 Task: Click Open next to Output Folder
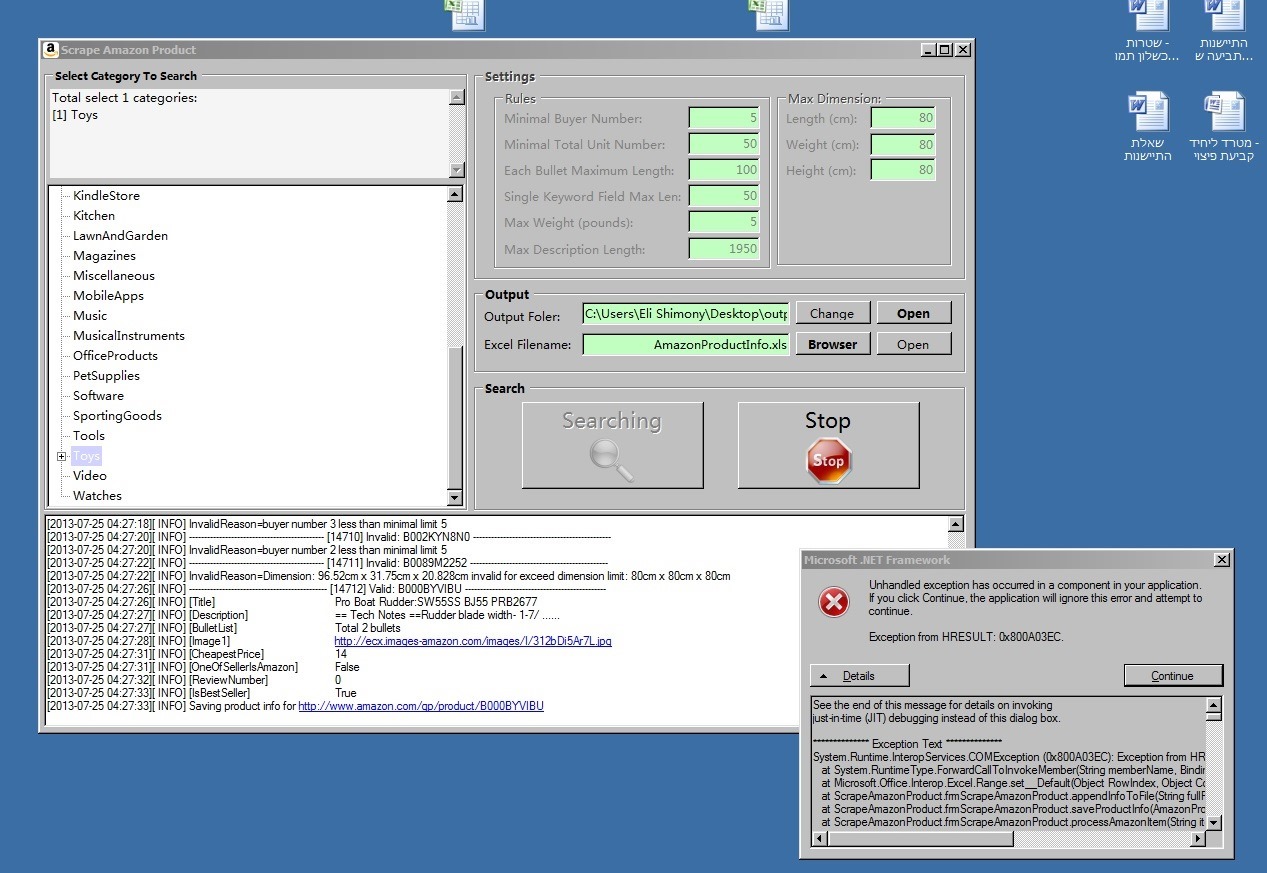(914, 313)
